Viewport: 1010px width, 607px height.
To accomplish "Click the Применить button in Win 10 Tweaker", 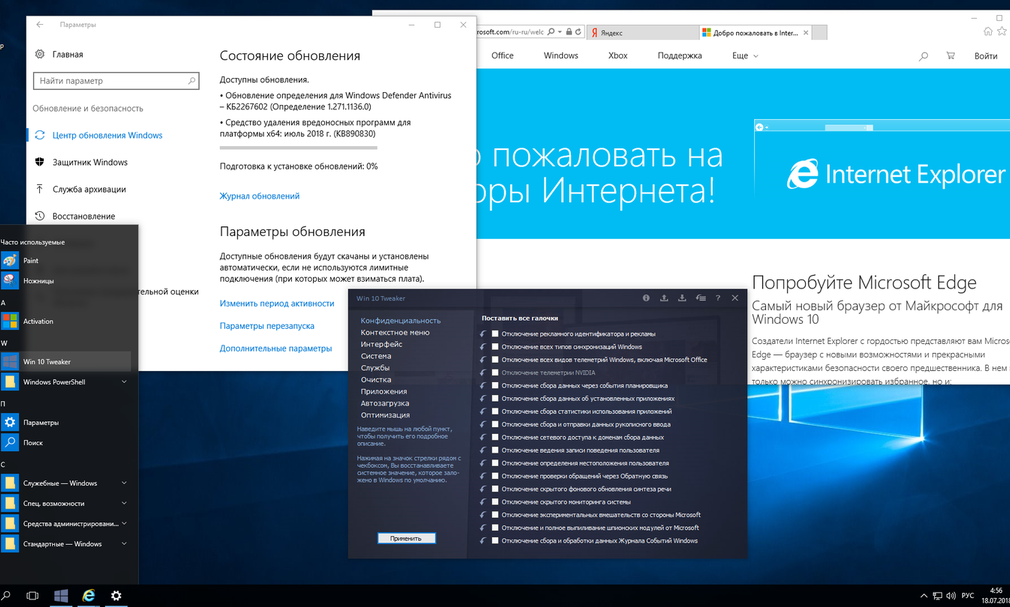I will tap(406, 538).
